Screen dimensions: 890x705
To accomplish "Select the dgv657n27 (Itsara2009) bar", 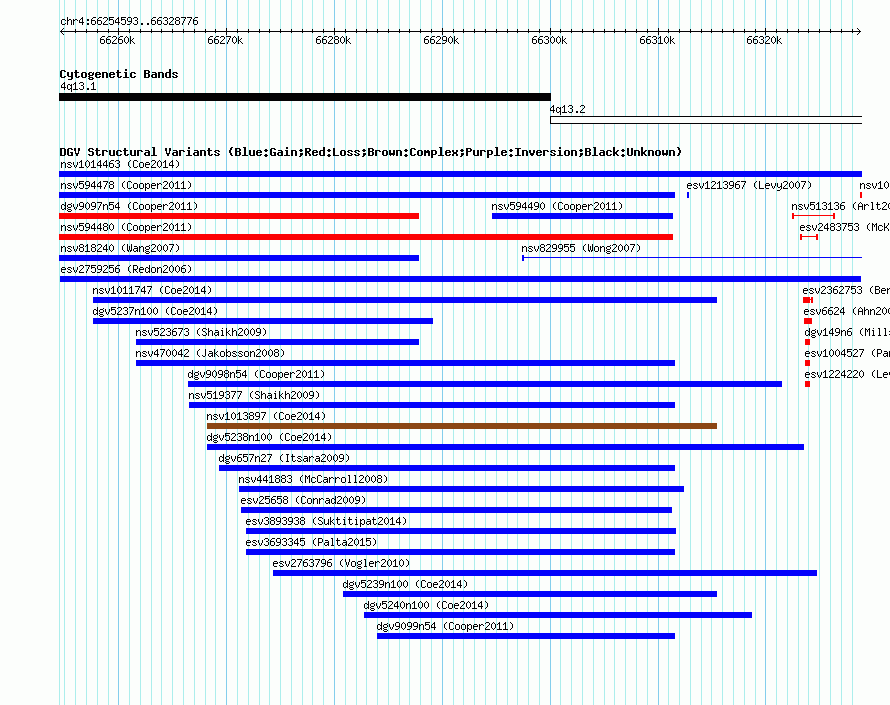I will point(447,468).
